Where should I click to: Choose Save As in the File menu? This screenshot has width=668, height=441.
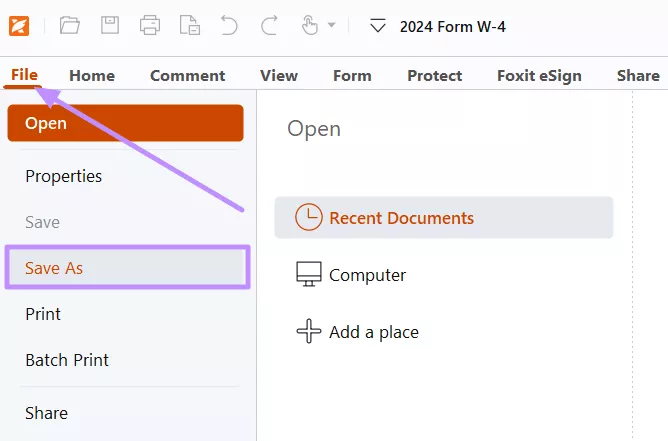tap(127, 268)
